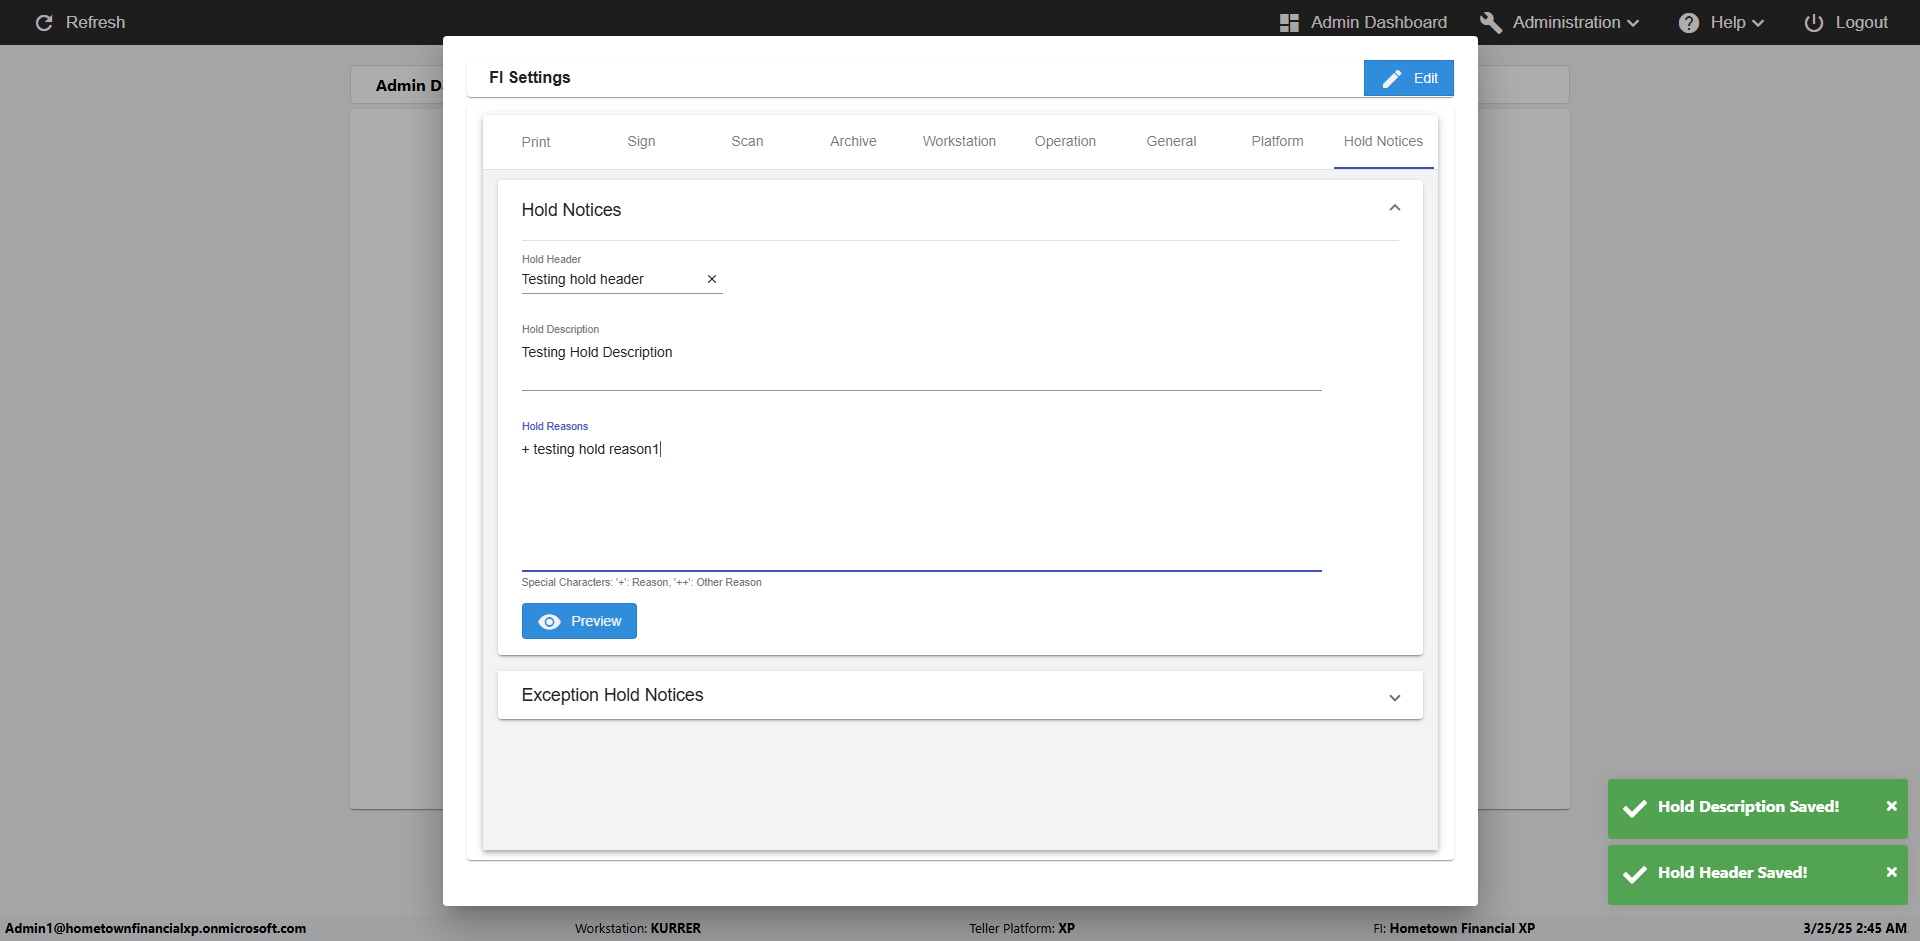Switch to the Print tab
This screenshot has width=1920, height=941.
pos(536,142)
